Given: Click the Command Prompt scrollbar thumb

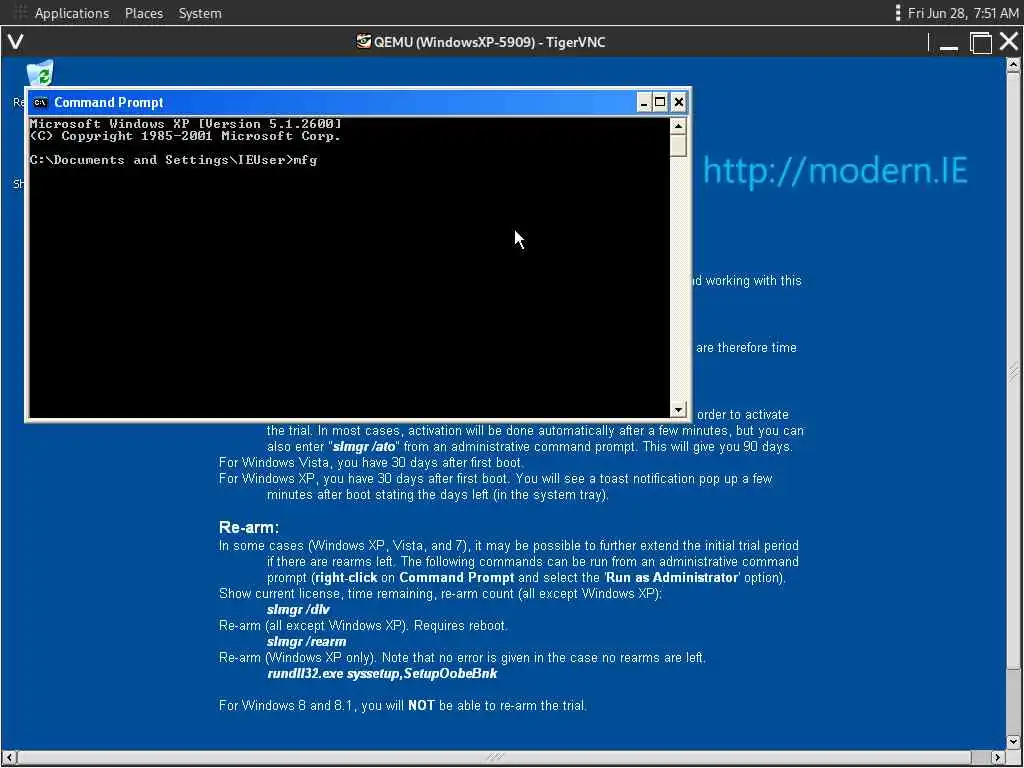Looking at the screenshot, I should pos(678,145).
